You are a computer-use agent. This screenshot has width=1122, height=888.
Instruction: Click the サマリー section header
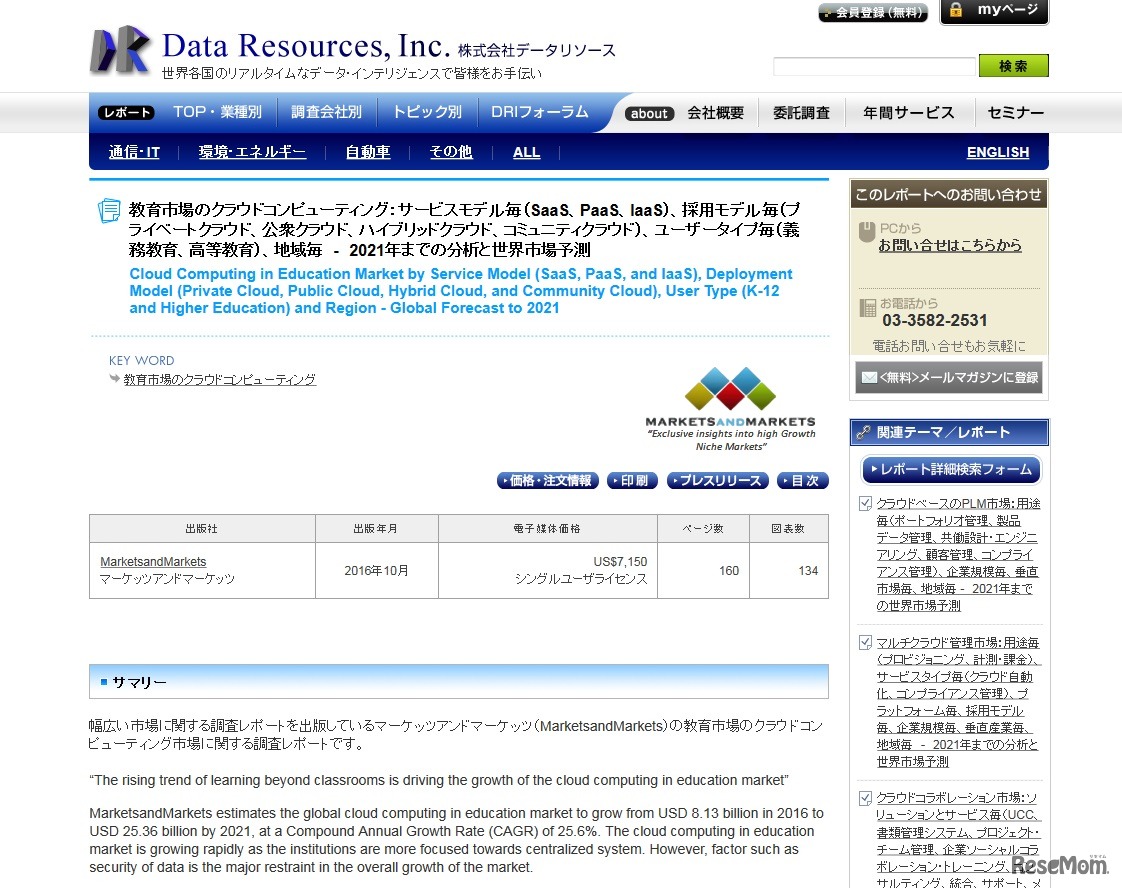coord(459,681)
